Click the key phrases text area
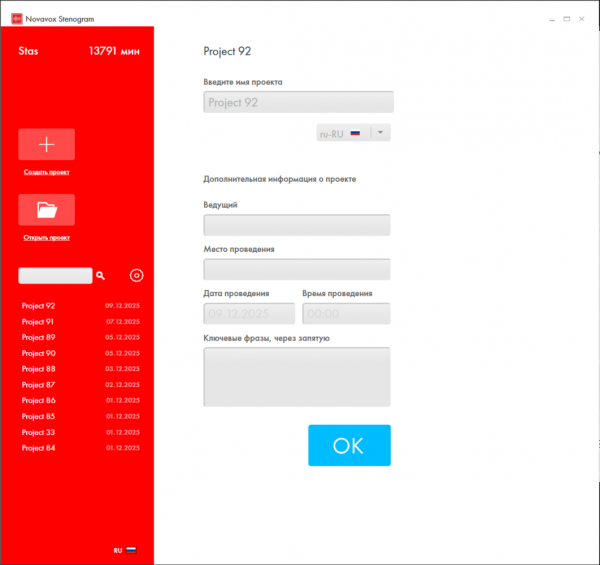600x565 pixels. 296,376
